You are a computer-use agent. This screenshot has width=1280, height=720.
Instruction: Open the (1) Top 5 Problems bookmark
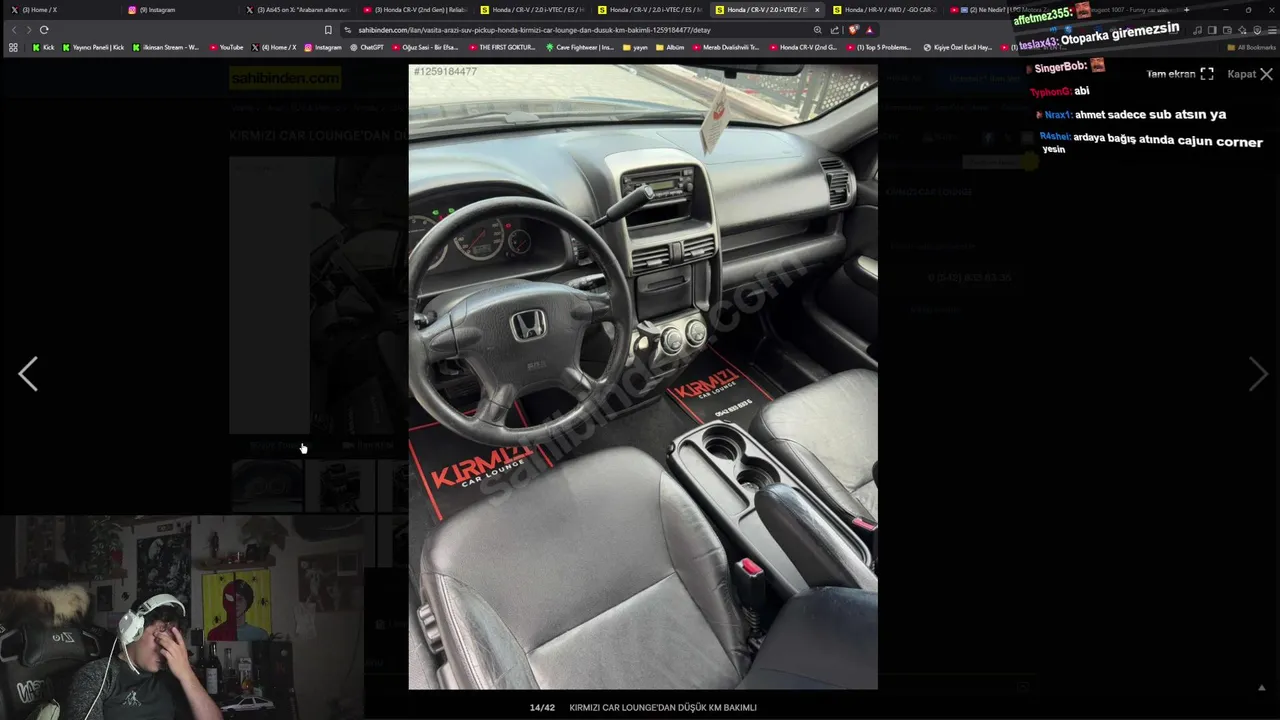(x=878, y=47)
